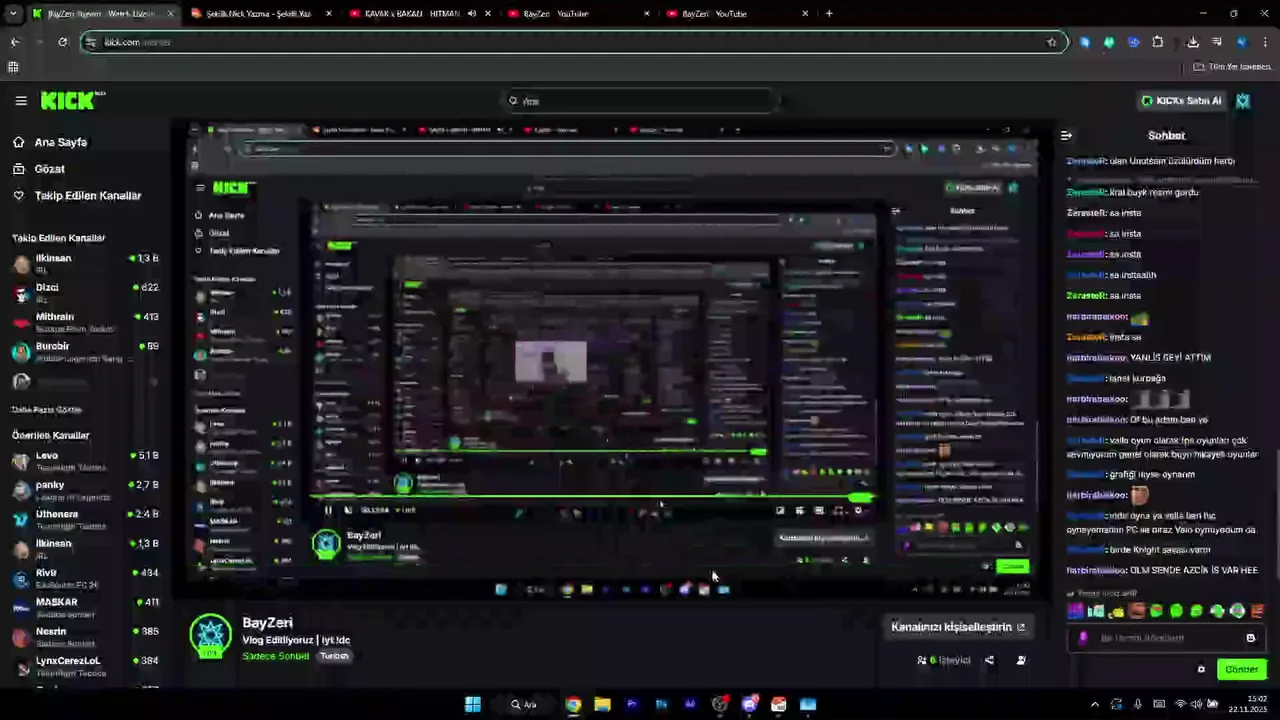Viewport: 1280px width, 720px height.
Task: Open File Explorer from taskbar
Action: pyautogui.click(x=602, y=704)
